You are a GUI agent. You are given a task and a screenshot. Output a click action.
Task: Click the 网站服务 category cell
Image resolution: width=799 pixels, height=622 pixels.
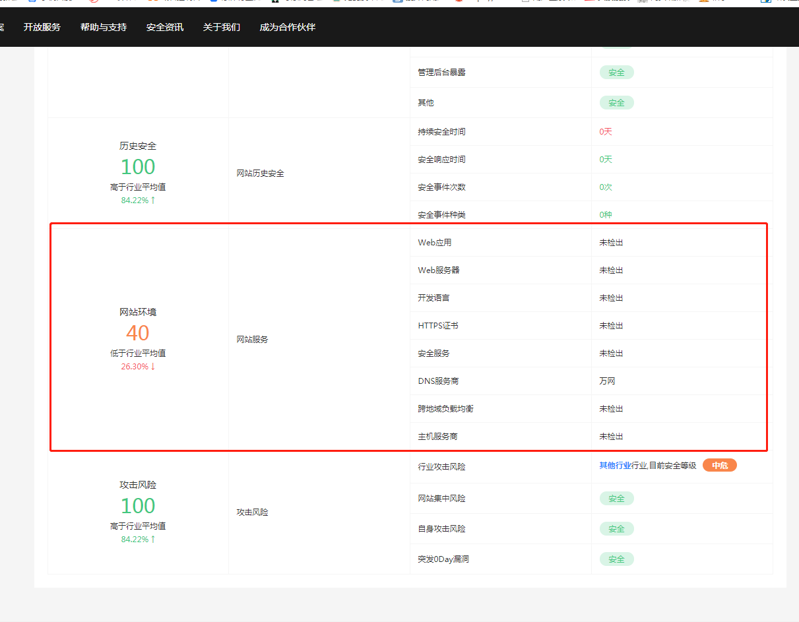tap(252, 340)
